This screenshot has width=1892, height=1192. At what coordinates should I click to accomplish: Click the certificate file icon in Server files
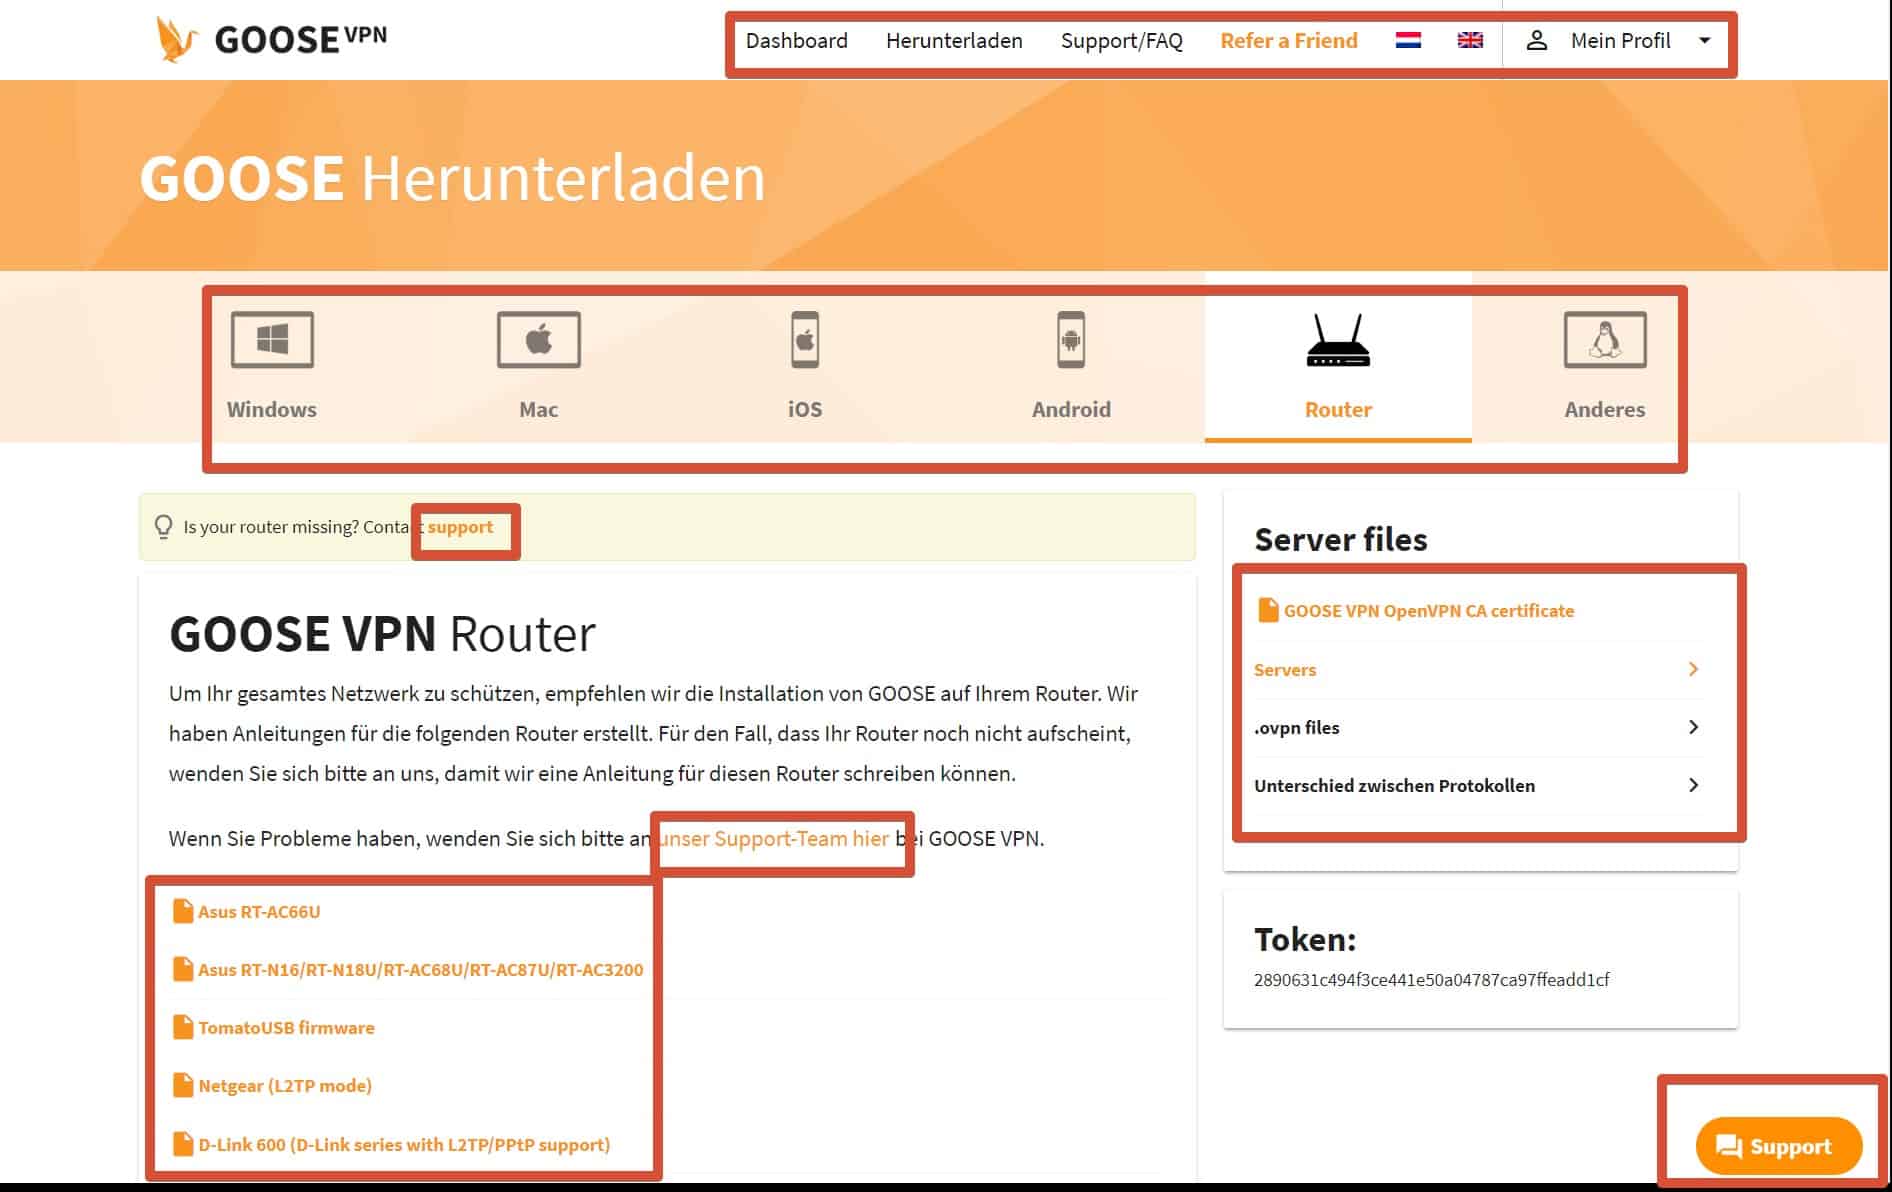click(1267, 610)
